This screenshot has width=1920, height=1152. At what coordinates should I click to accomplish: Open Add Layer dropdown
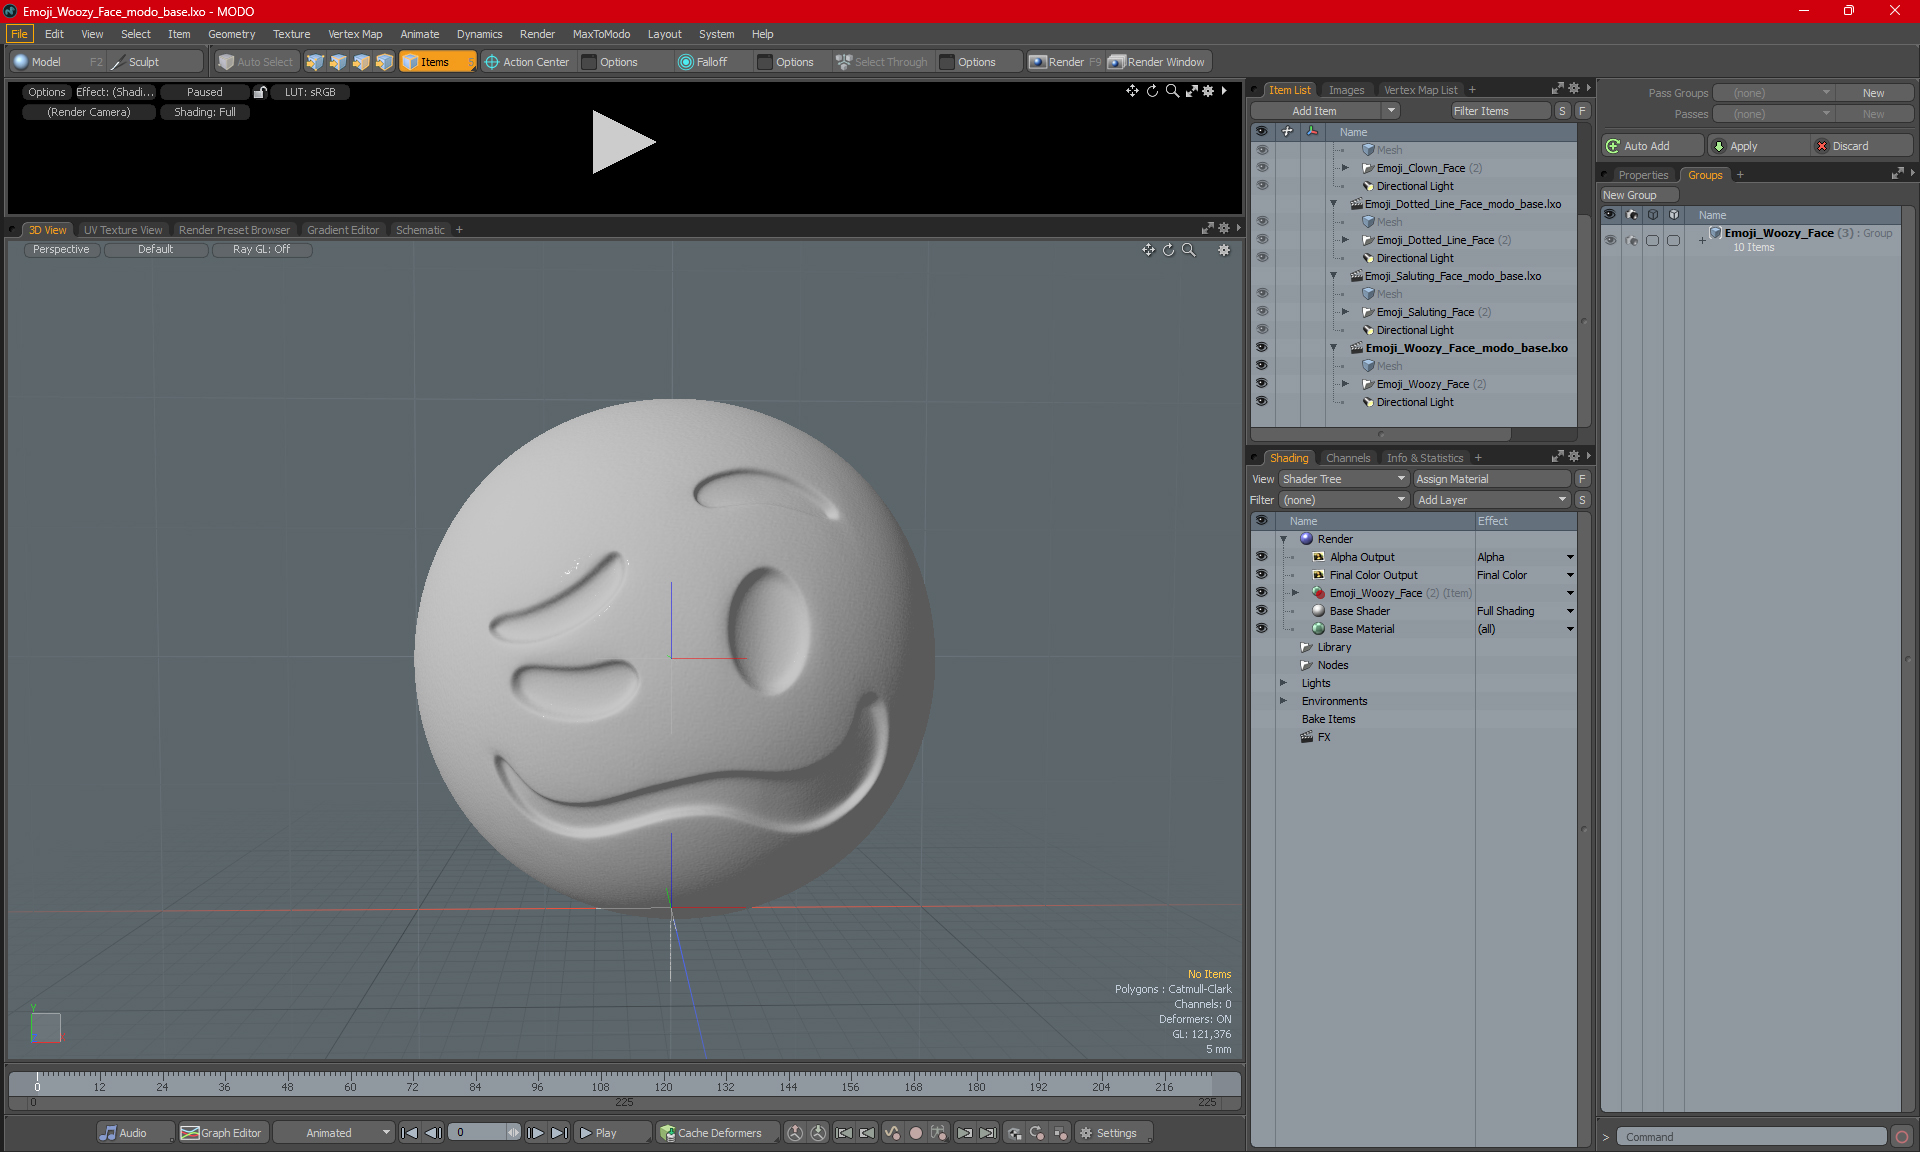(1492, 500)
